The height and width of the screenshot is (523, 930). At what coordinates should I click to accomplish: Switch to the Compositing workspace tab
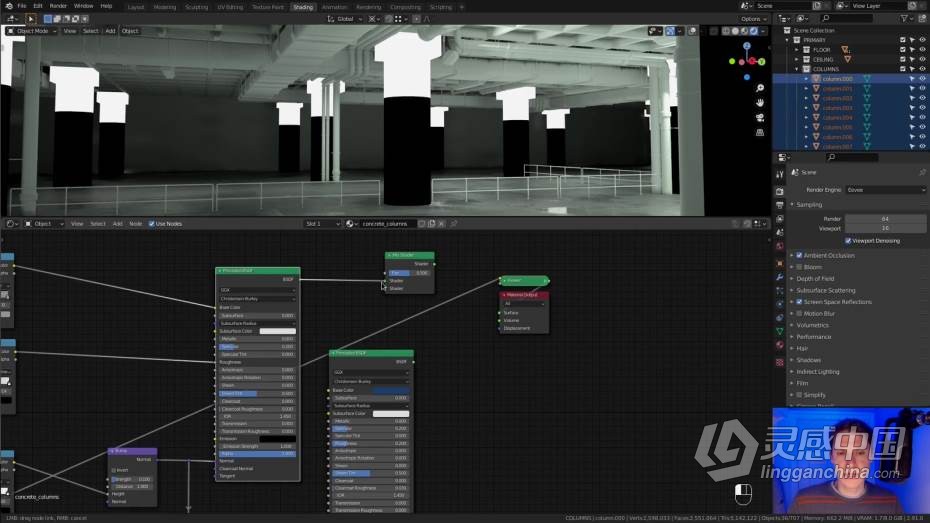[x=405, y=7]
